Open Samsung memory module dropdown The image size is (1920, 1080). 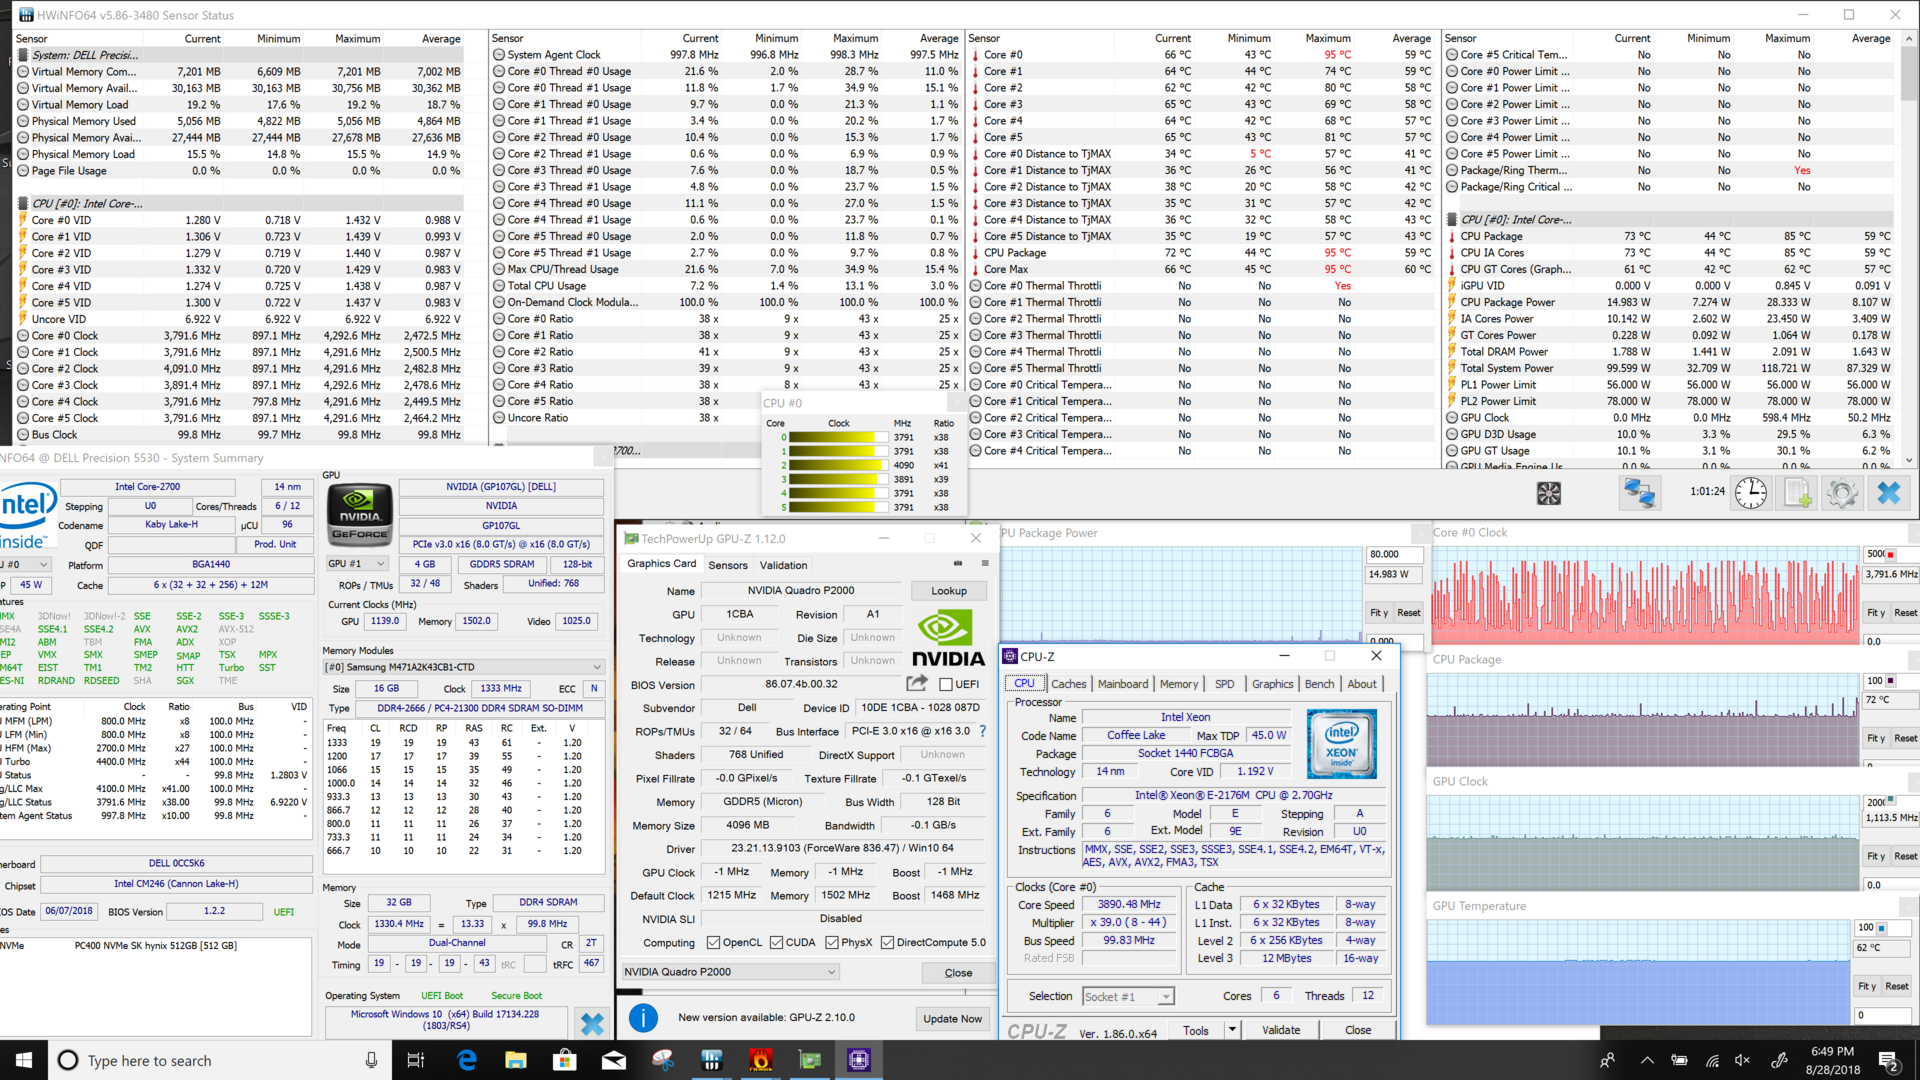(x=464, y=667)
